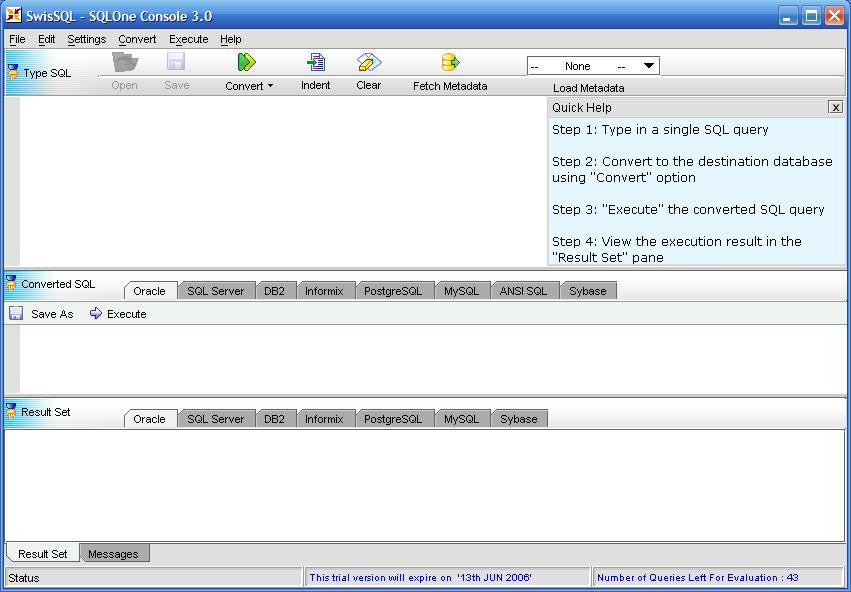Minimize the SwisSQL window
The width and height of the screenshot is (851, 592).
pos(788,15)
